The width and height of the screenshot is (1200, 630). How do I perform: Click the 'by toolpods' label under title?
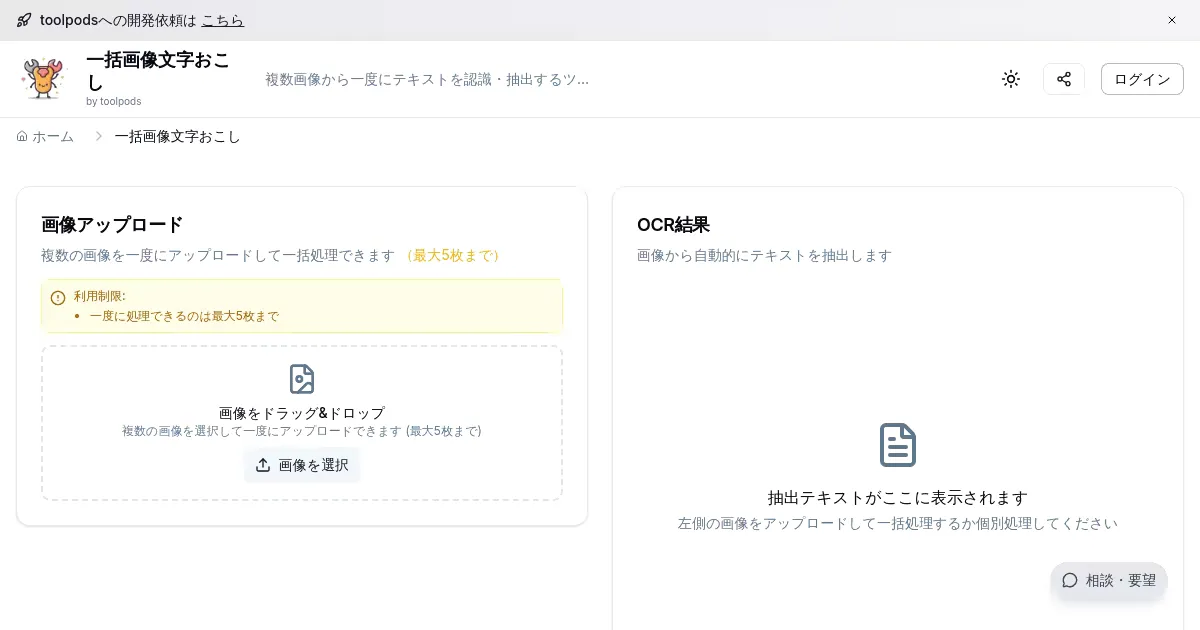pyautogui.click(x=113, y=101)
